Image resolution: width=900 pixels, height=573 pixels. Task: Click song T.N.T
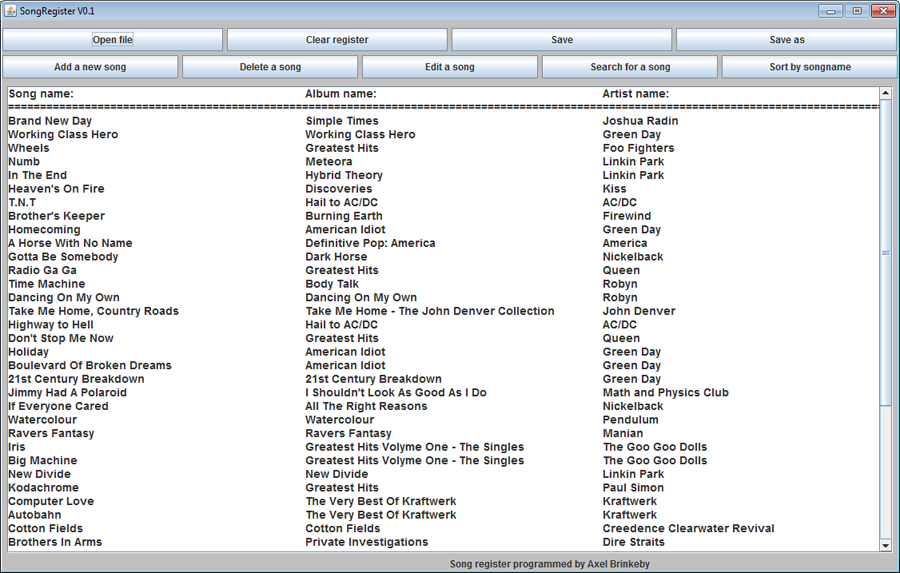pos(22,202)
